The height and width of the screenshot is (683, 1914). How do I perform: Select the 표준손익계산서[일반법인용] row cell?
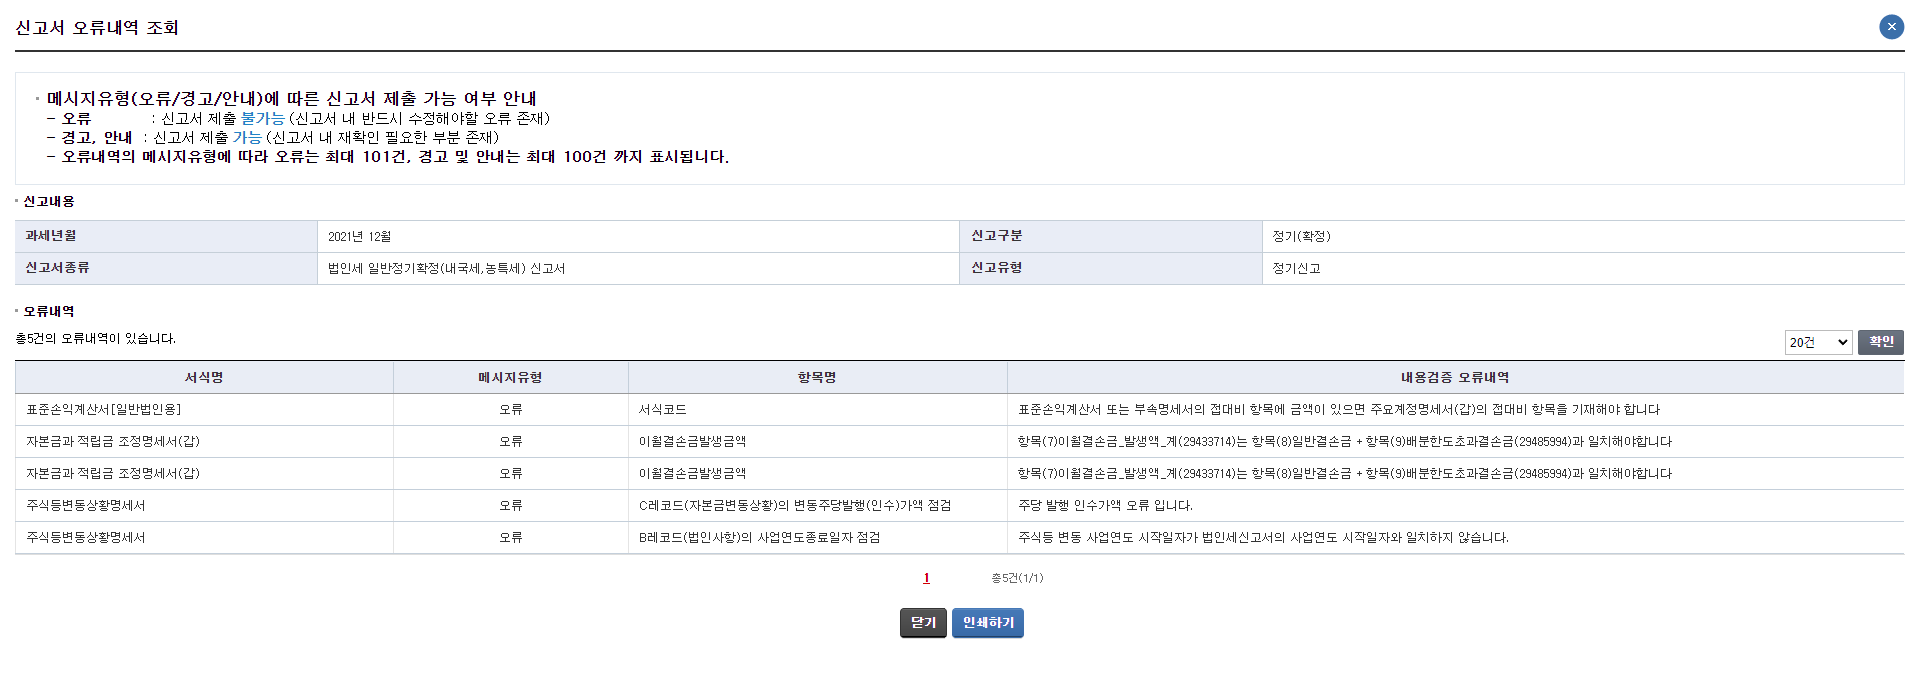click(x=104, y=410)
